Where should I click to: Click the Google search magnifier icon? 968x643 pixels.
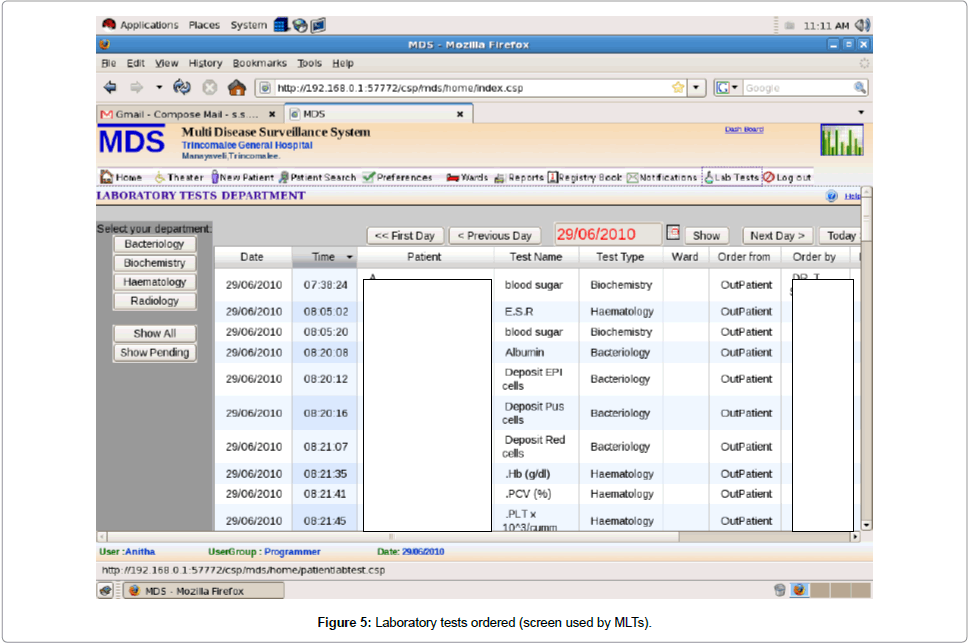coord(859,88)
